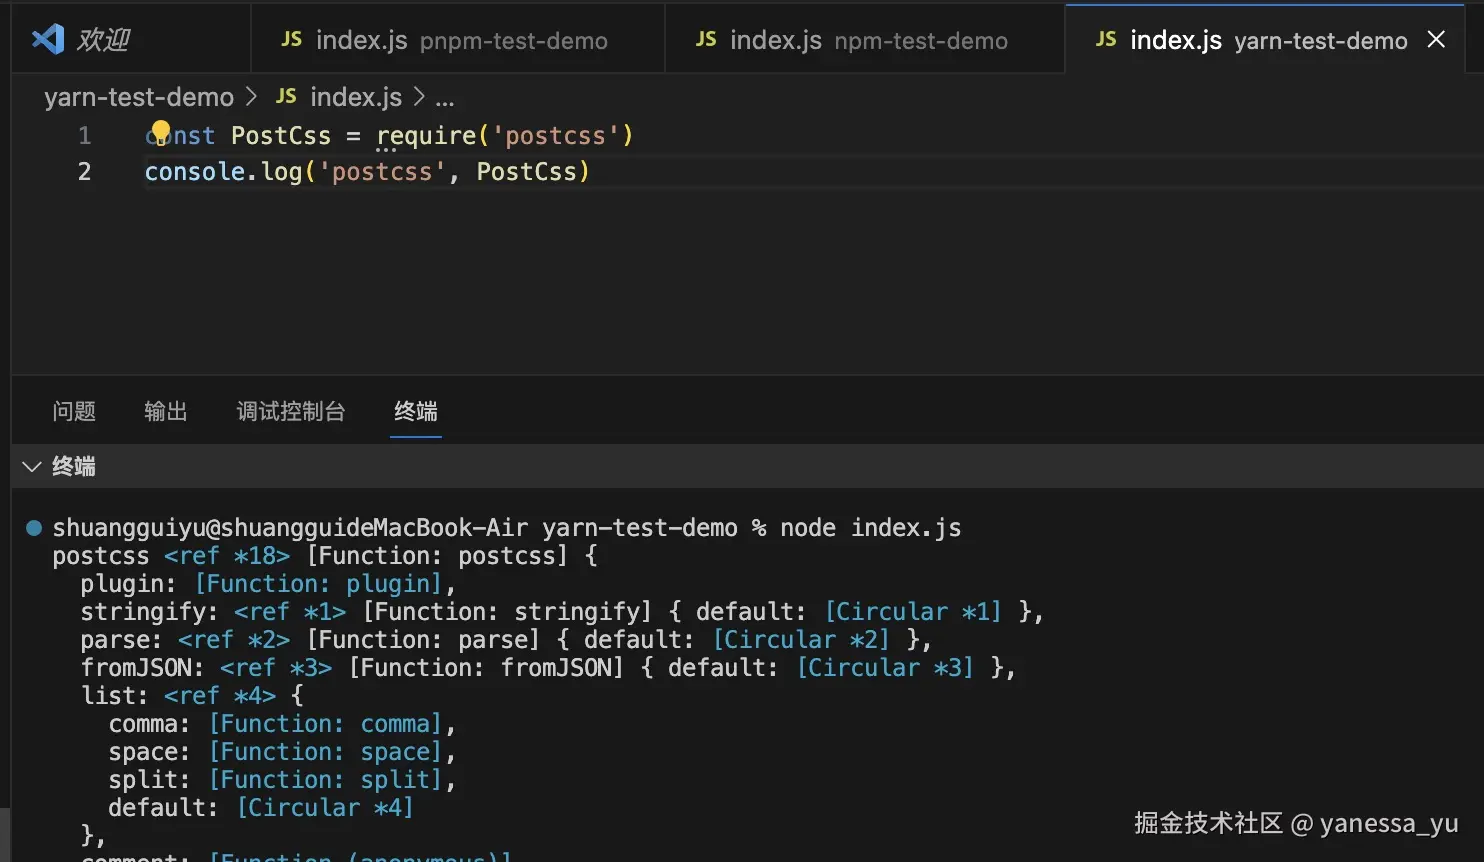The width and height of the screenshot is (1484, 862).
Task: Click the 'node index.js' command text
Action: [871, 528]
